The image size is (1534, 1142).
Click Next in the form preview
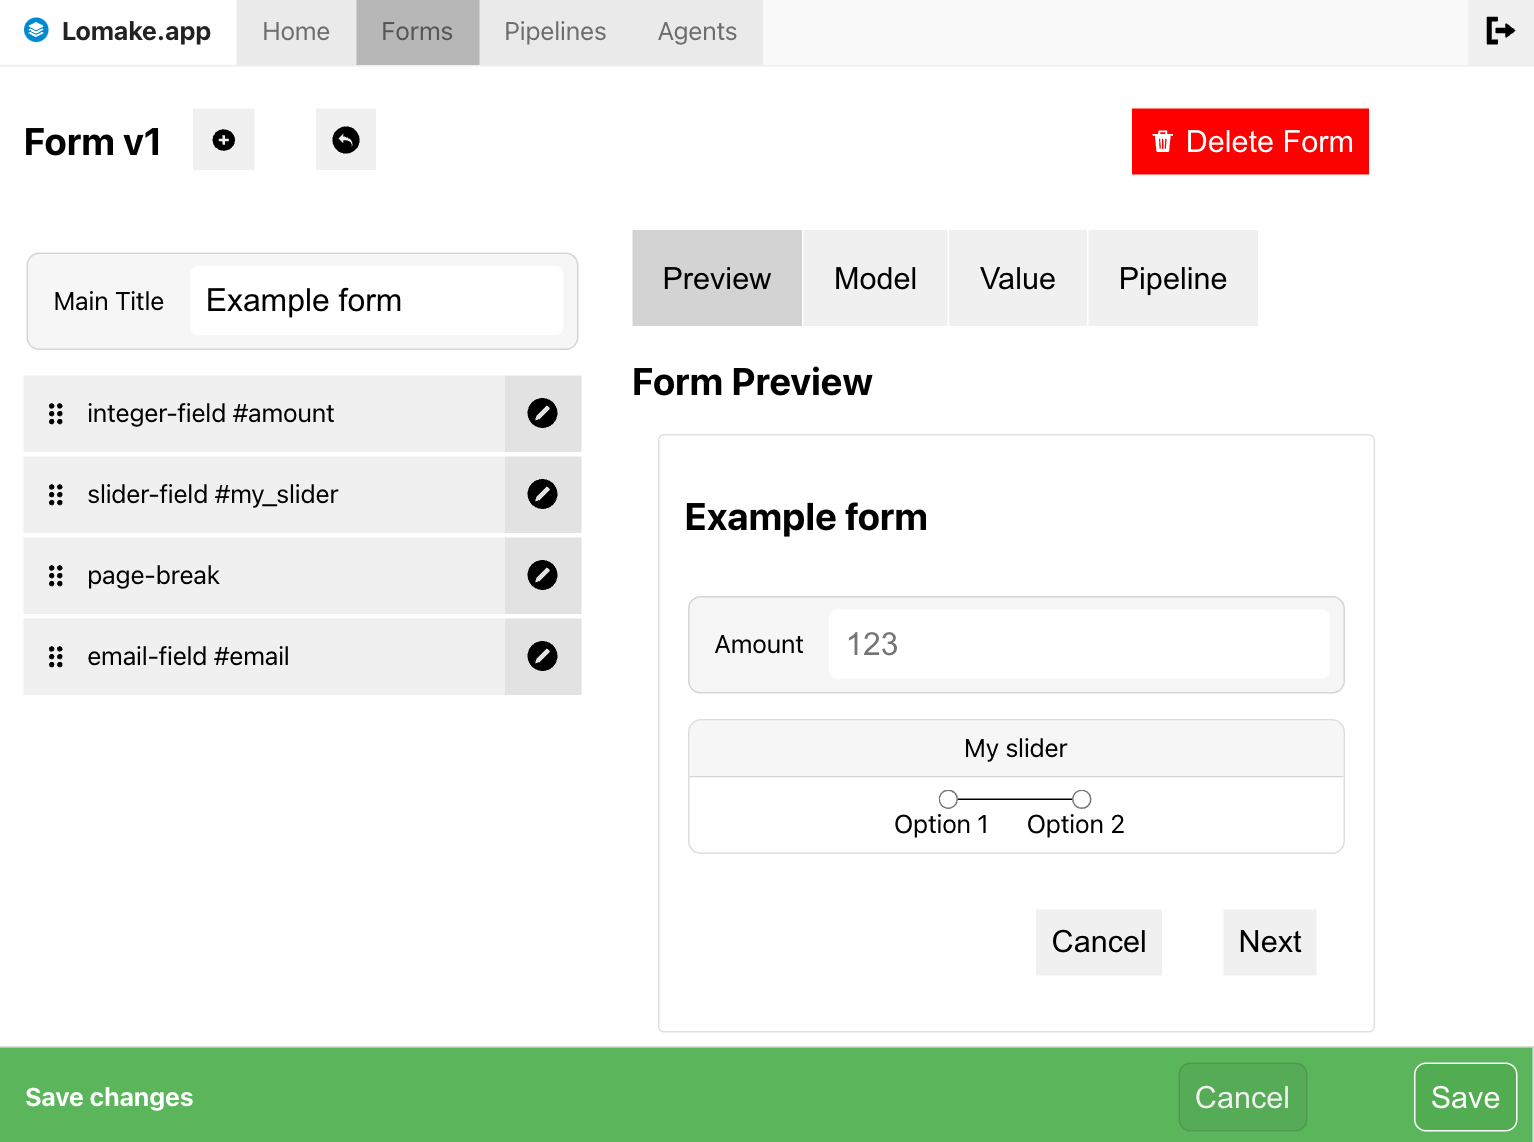click(1270, 942)
